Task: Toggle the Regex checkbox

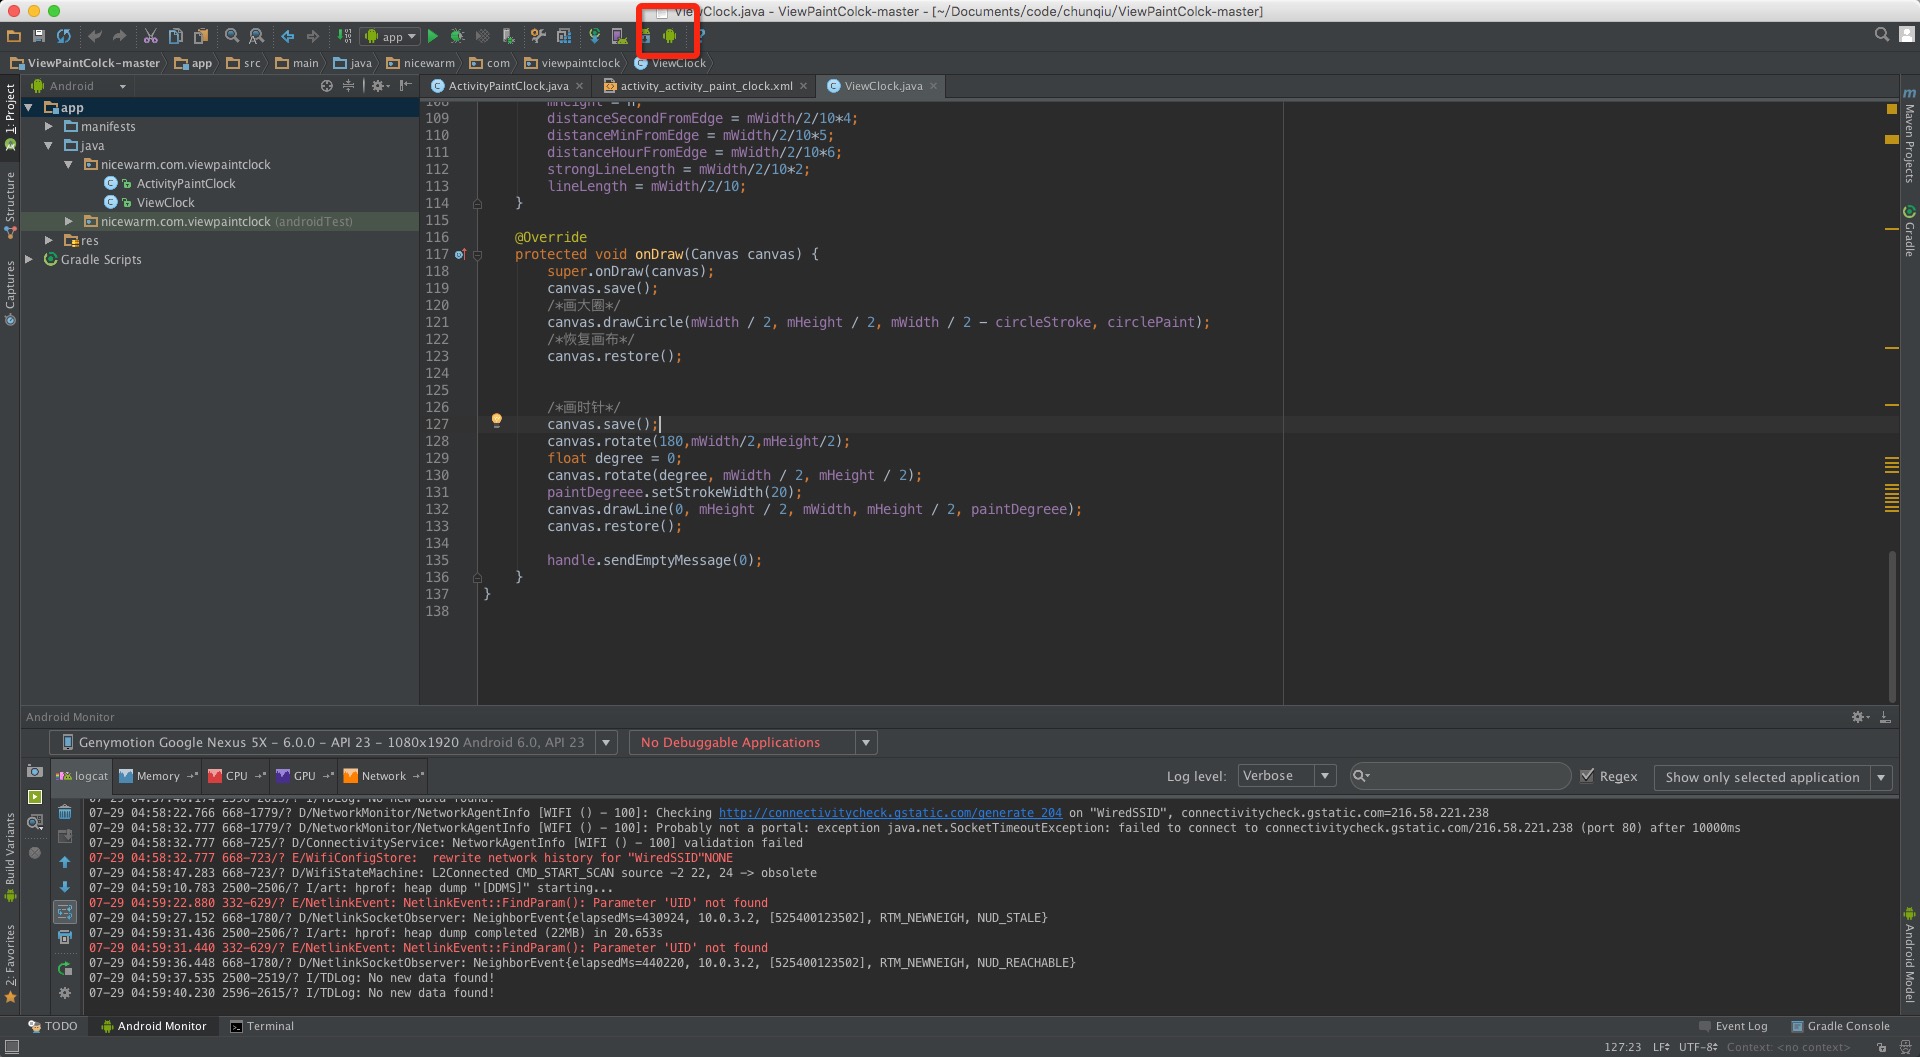Action: (x=1587, y=776)
